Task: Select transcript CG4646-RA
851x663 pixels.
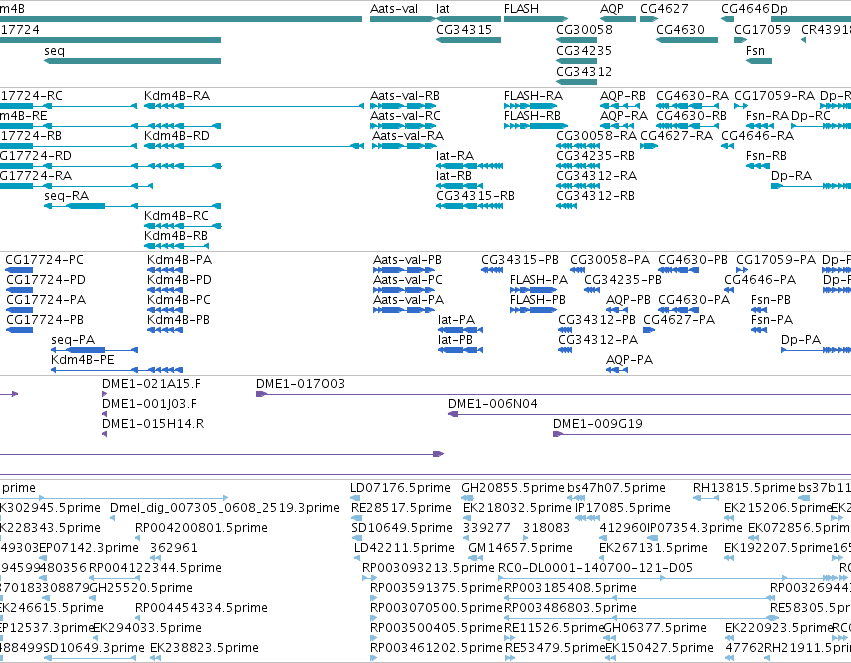Action: tap(758, 136)
